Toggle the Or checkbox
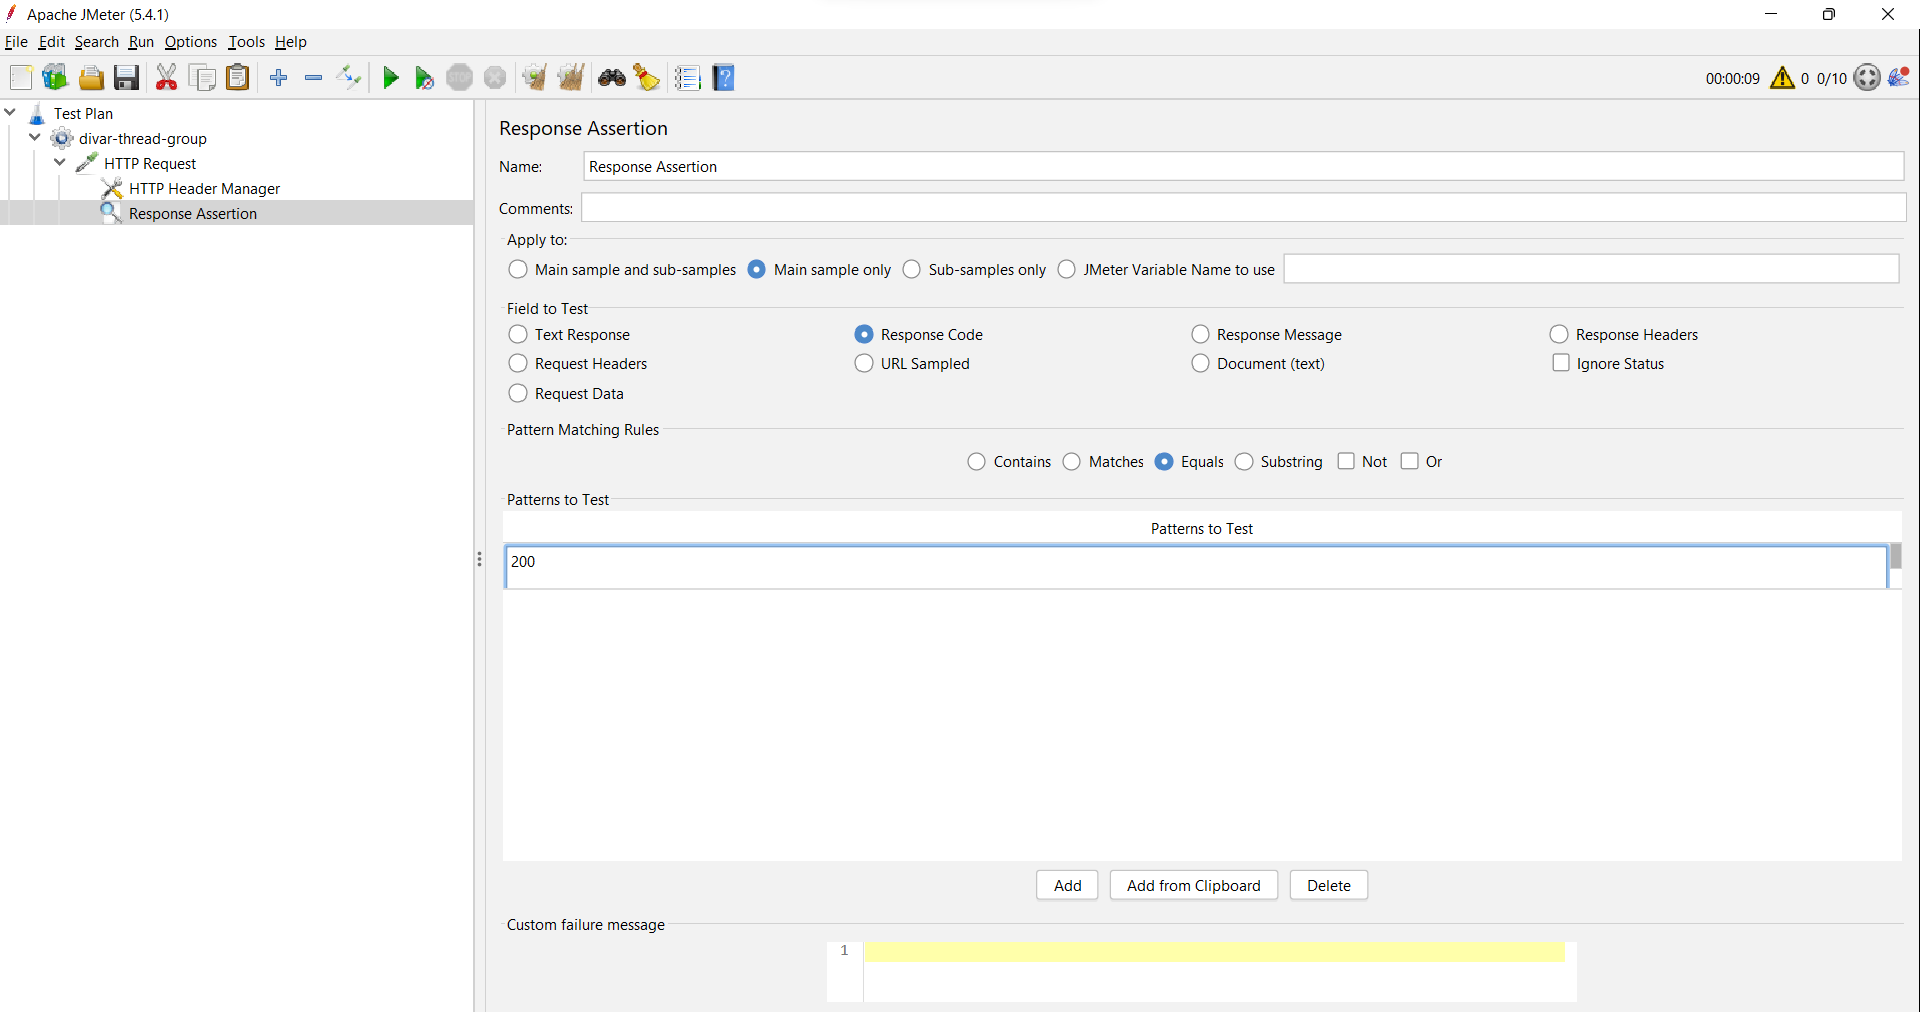1920x1012 pixels. pyautogui.click(x=1410, y=461)
